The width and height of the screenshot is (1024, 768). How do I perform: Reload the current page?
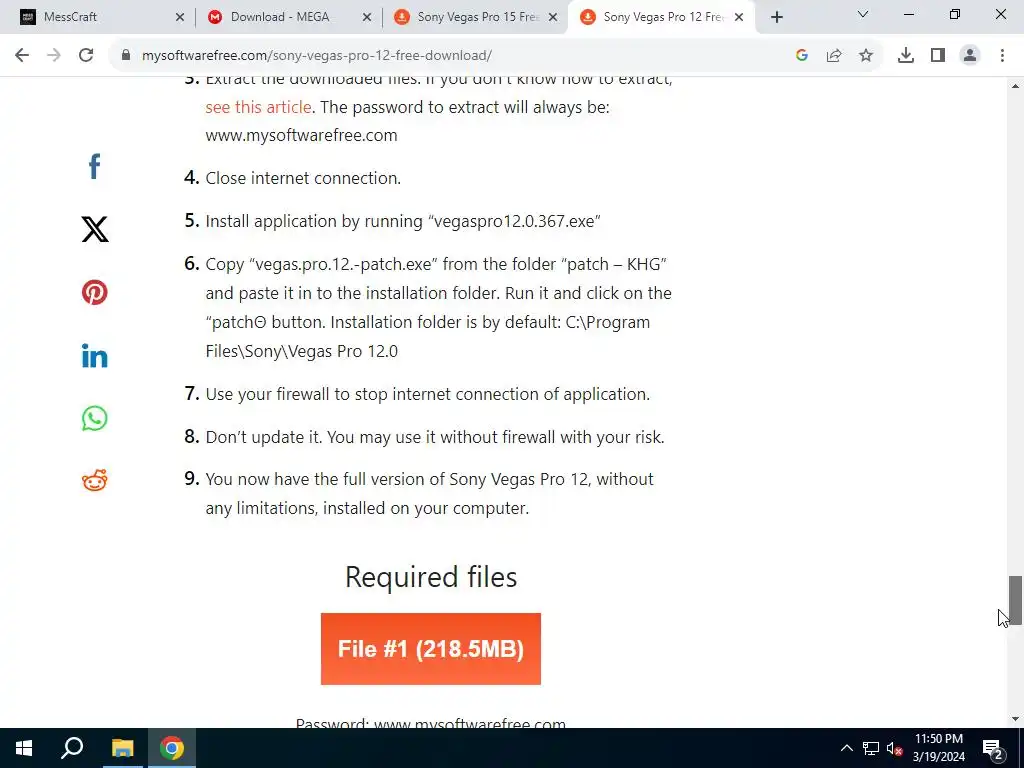pos(86,56)
